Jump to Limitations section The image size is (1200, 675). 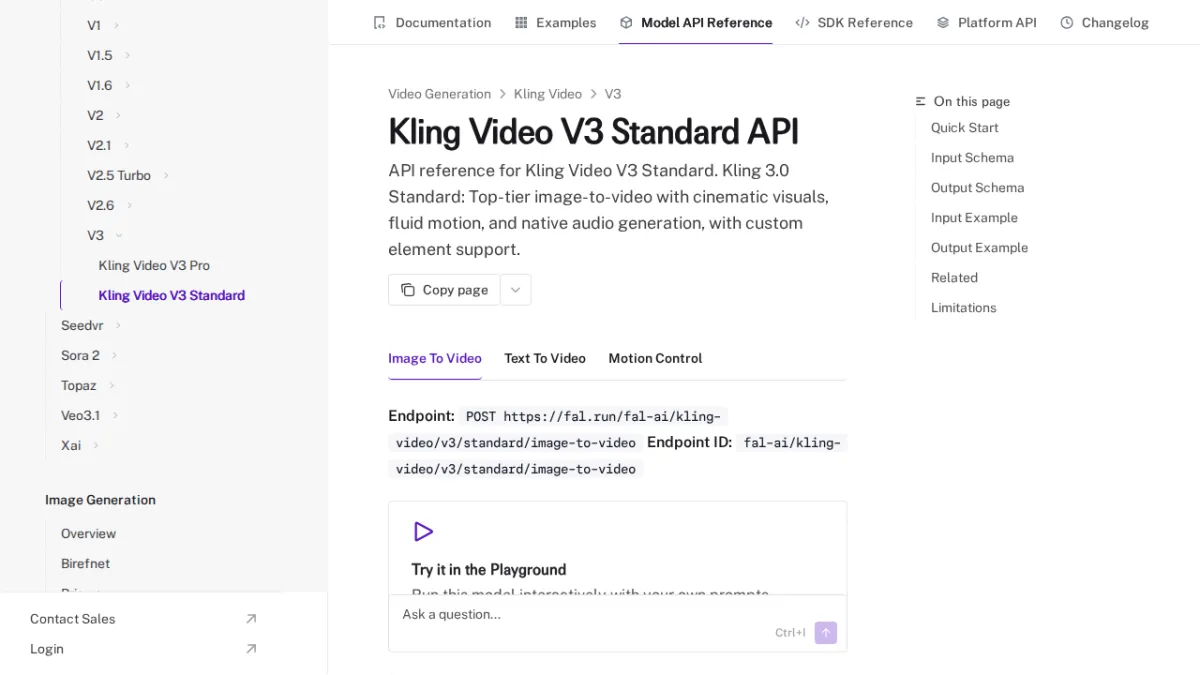coord(963,307)
